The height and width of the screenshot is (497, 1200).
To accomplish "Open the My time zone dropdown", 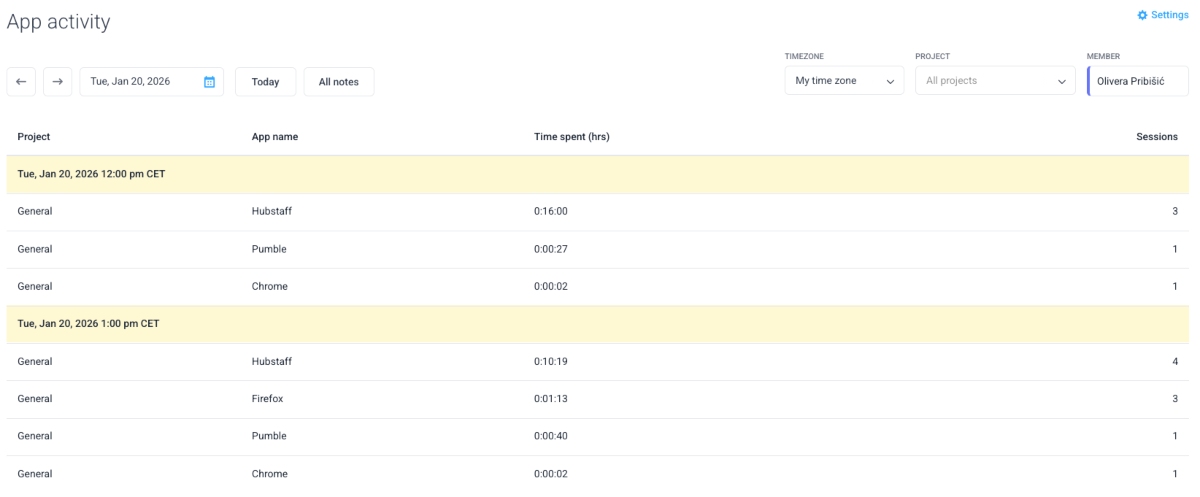I will click(844, 81).
